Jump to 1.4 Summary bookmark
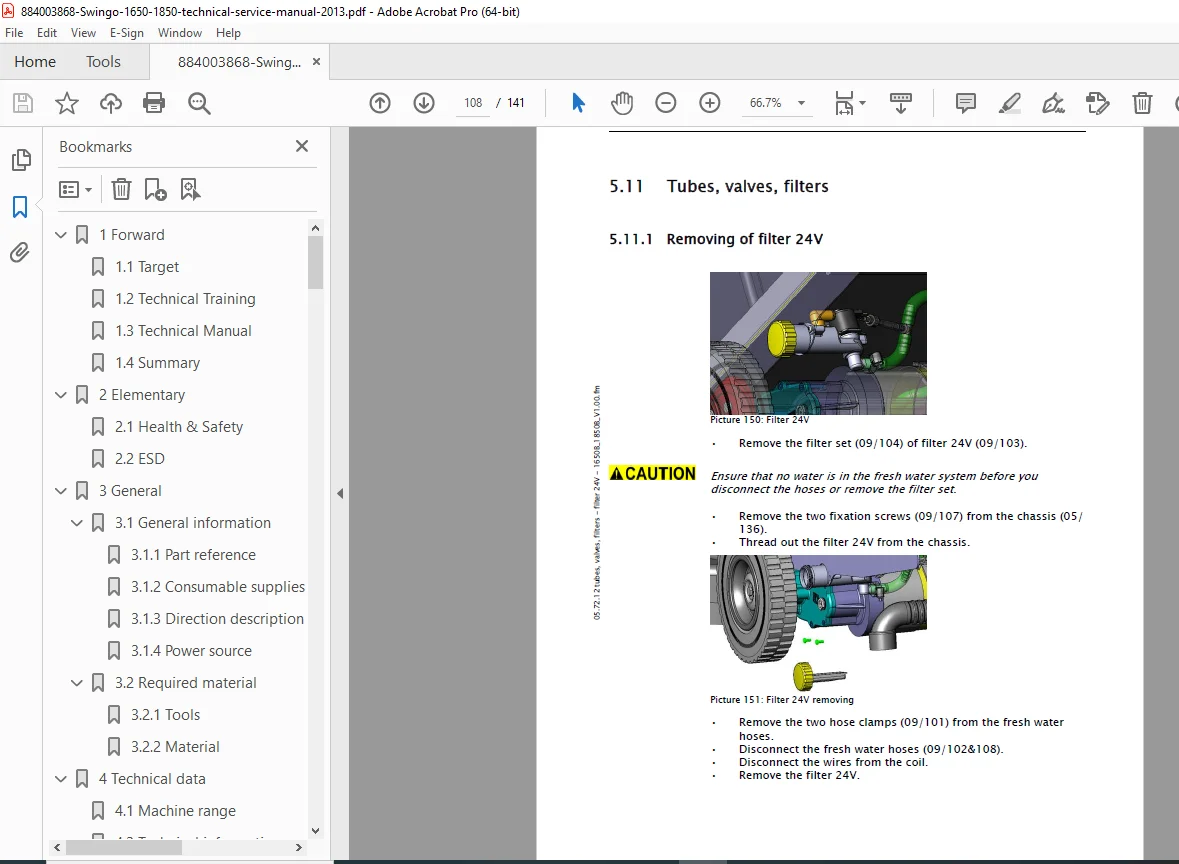This screenshot has width=1179, height=864. pyautogui.click(x=158, y=363)
